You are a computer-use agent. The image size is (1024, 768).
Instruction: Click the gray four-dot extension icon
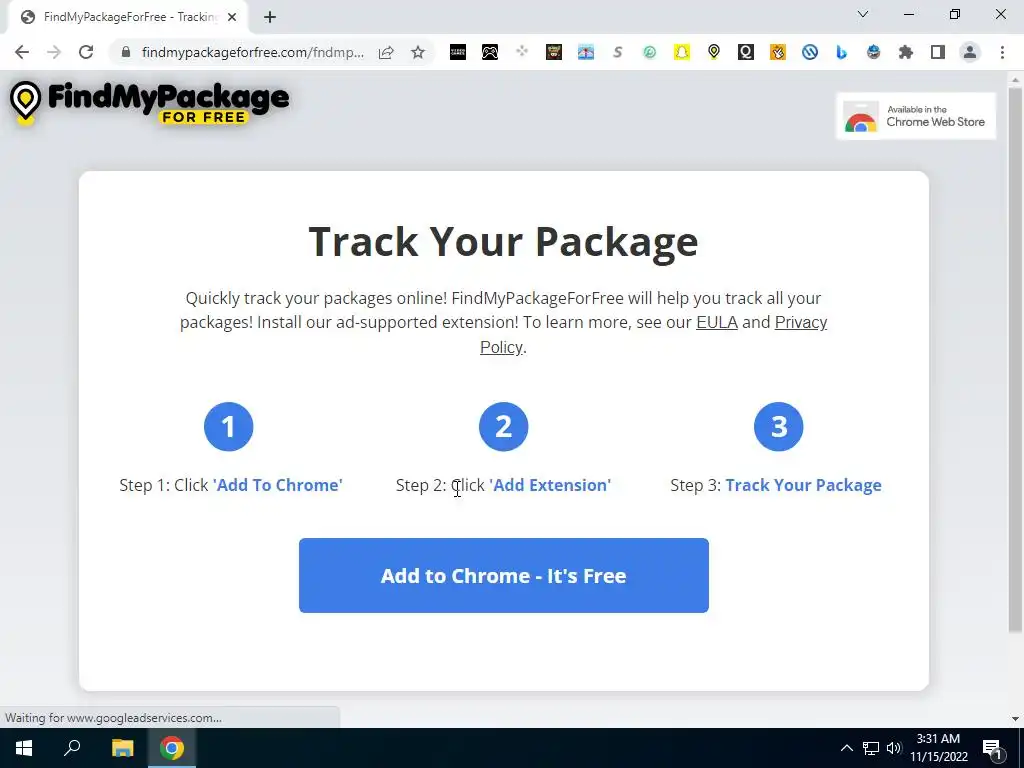click(x=522, y=52)
